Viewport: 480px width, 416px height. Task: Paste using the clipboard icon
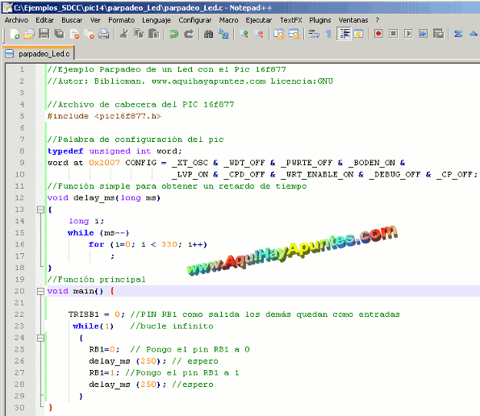[x=154, y=34]
